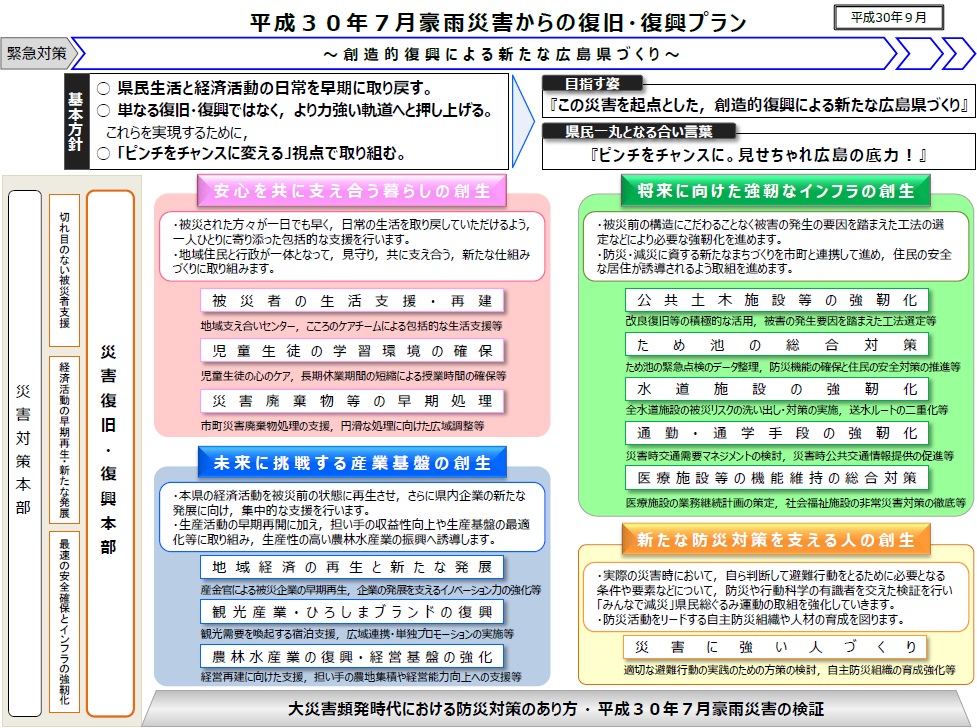Select the date box 平成30年9月
Image resolution: width=977 pixels, height=728 pixels.
[x=889, y=17]
